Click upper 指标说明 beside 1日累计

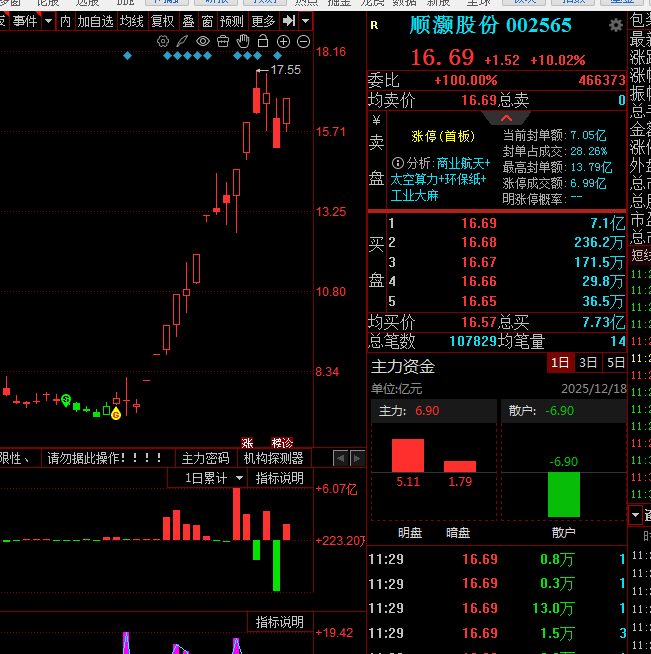click(279, 478)
